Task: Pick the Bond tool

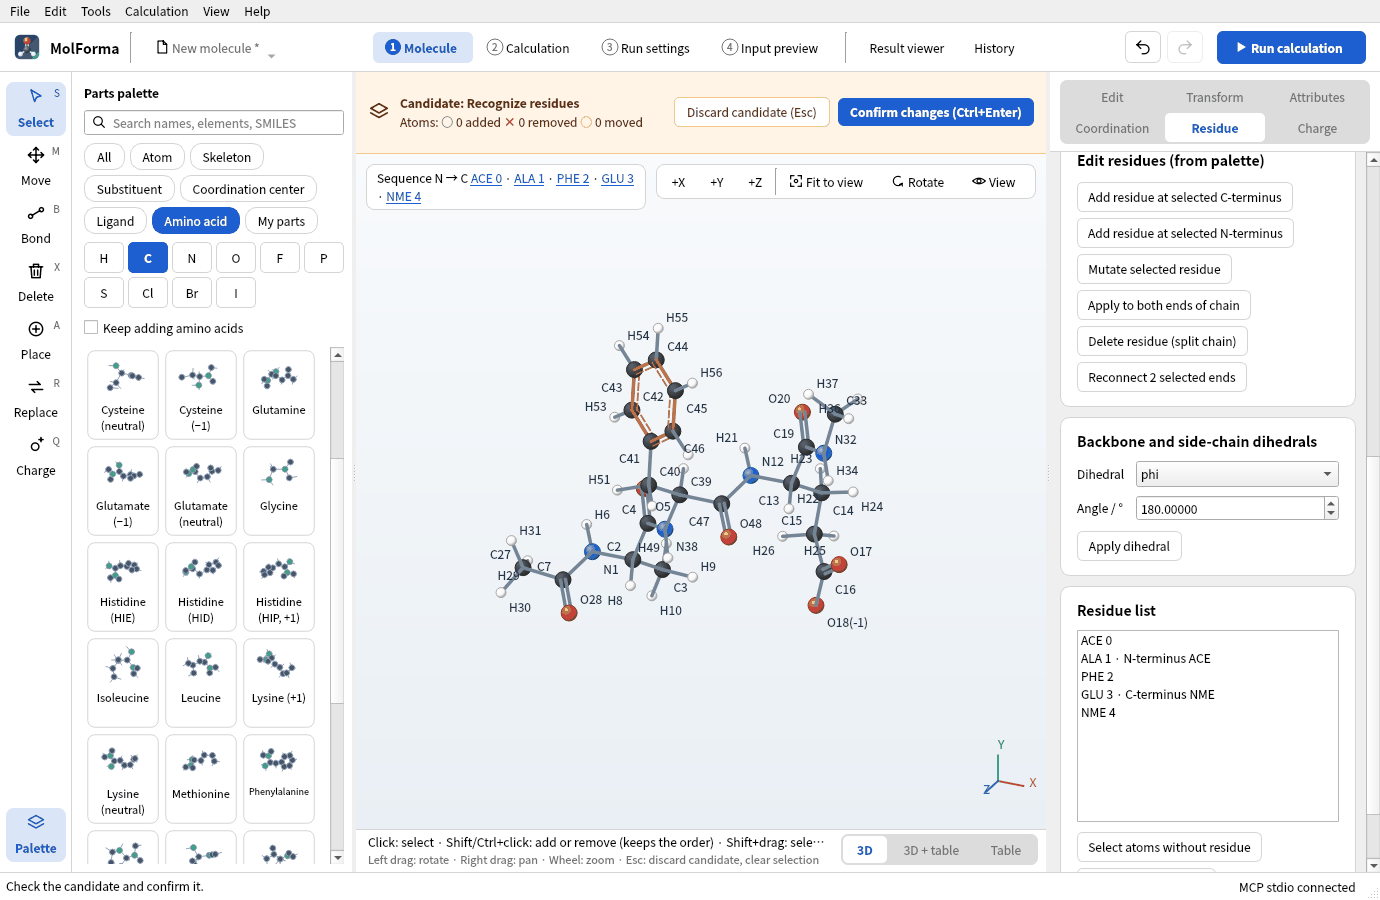Action: pos(36,225)
